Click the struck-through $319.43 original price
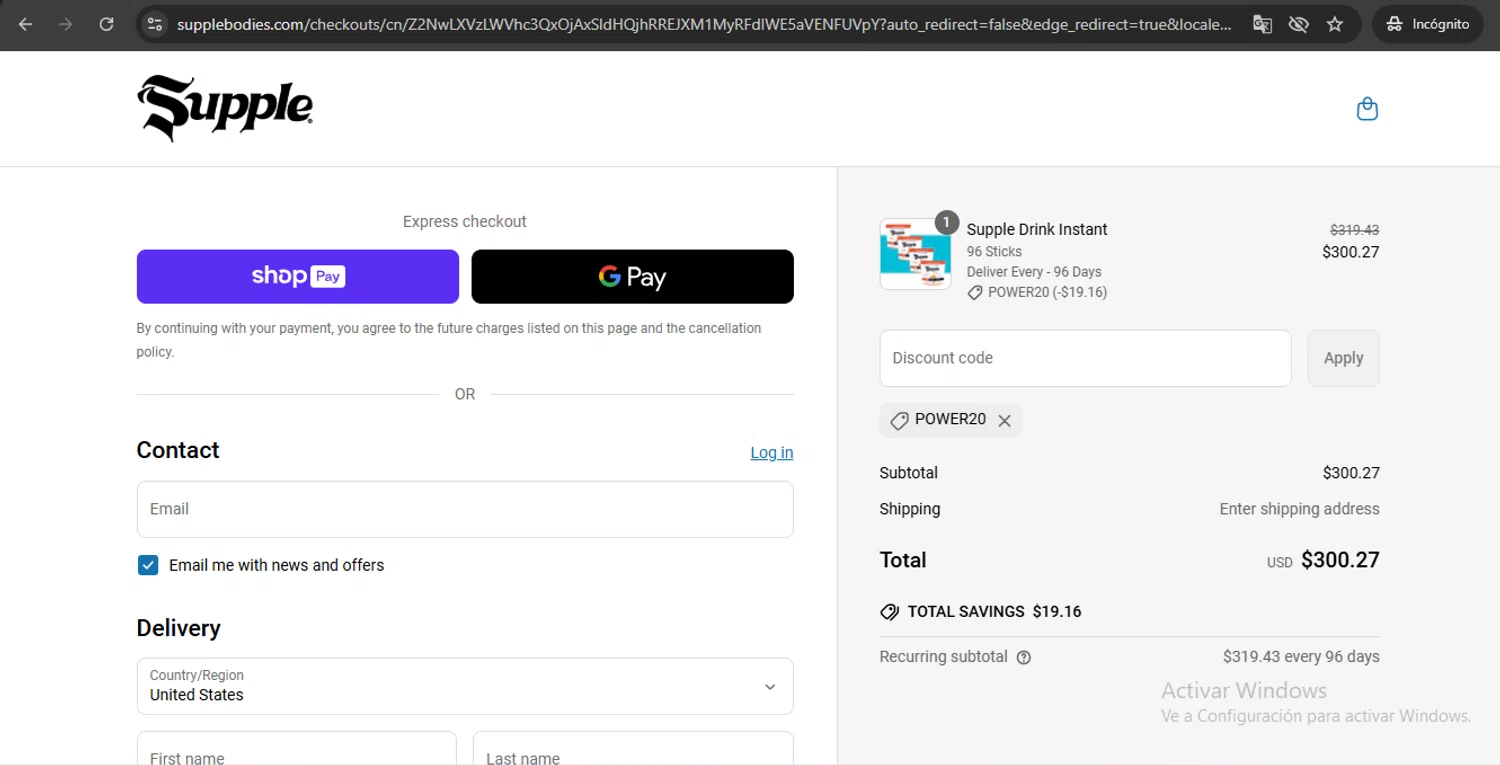The width and height of the screenshot is (1500, 765). click(x=1354, y=230)
